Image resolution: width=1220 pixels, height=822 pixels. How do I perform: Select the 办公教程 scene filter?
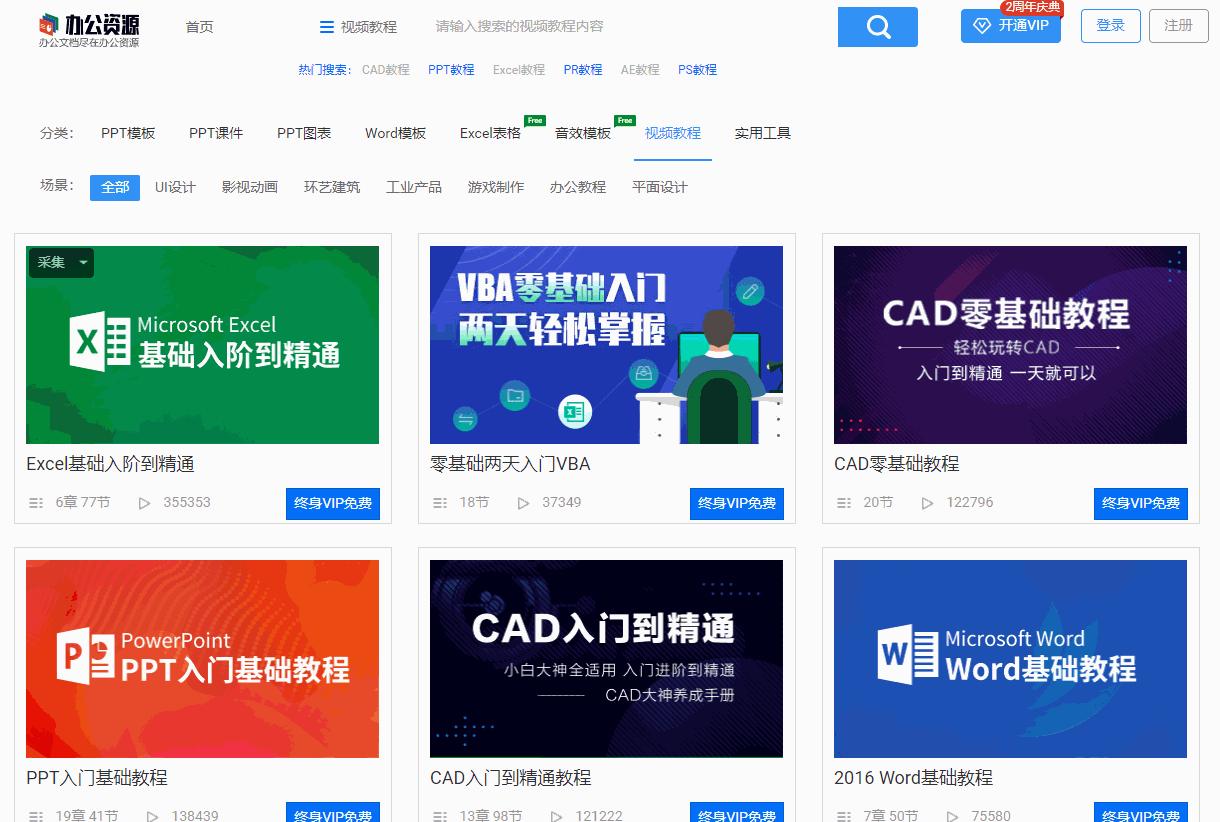pos(578,186)
